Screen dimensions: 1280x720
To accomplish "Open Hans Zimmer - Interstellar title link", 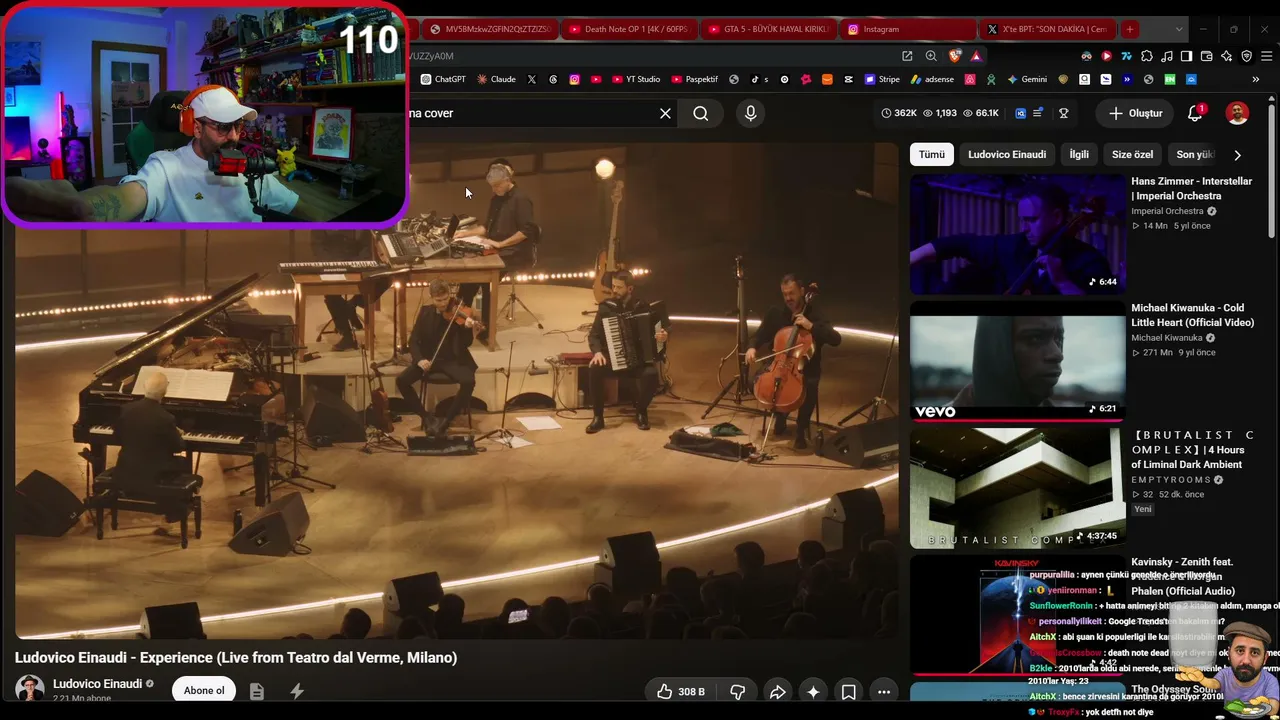I will point(1191,188).
